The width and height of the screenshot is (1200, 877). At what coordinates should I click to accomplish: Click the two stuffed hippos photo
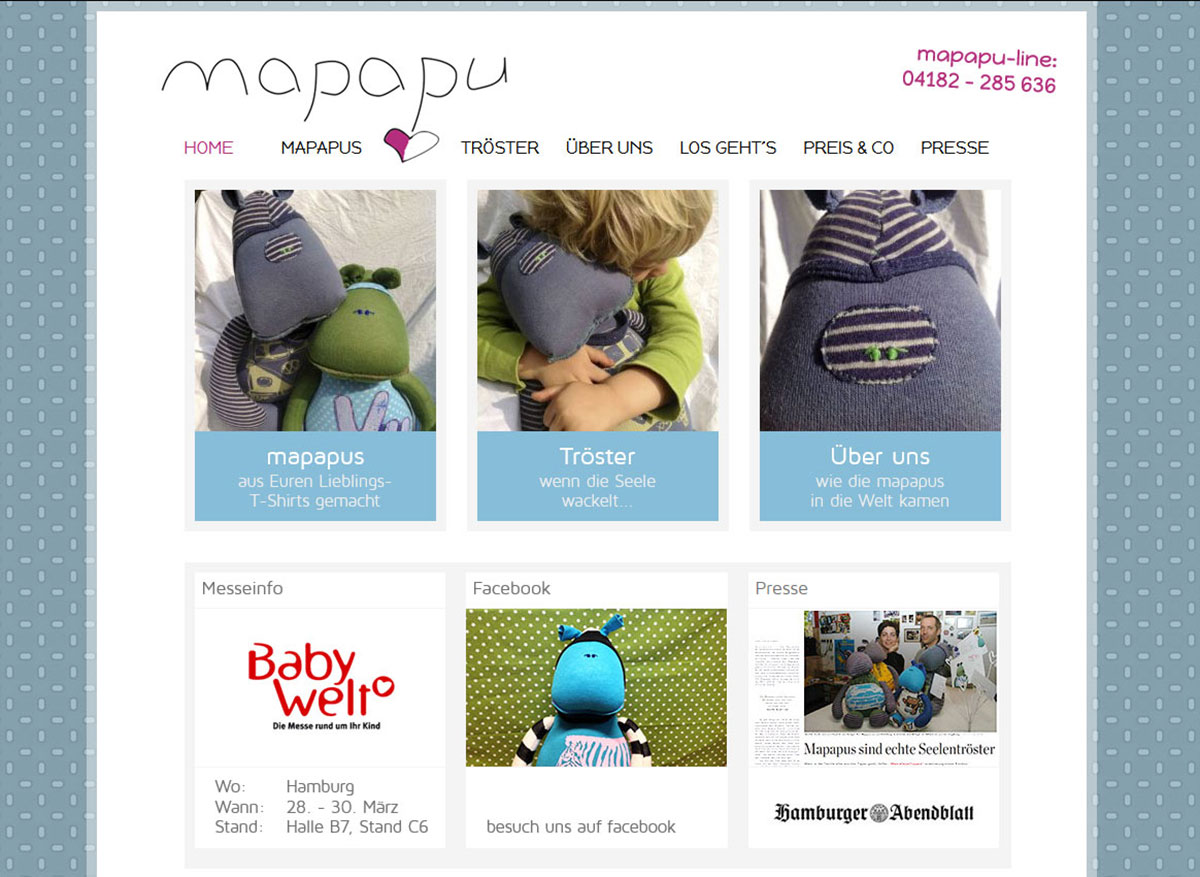(x=315, y=310)
